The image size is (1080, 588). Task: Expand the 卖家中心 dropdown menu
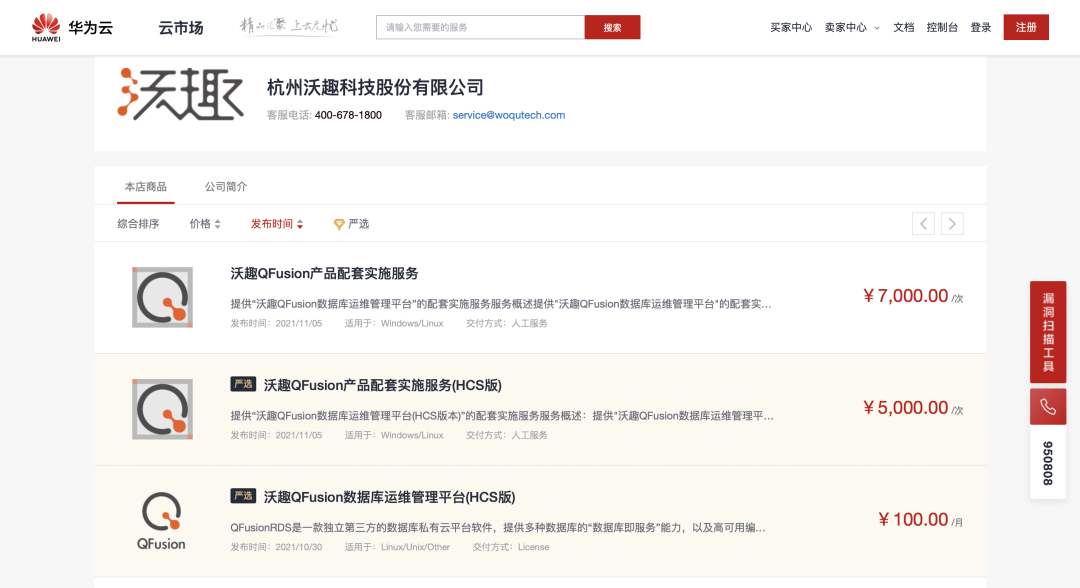click(852, 28)
